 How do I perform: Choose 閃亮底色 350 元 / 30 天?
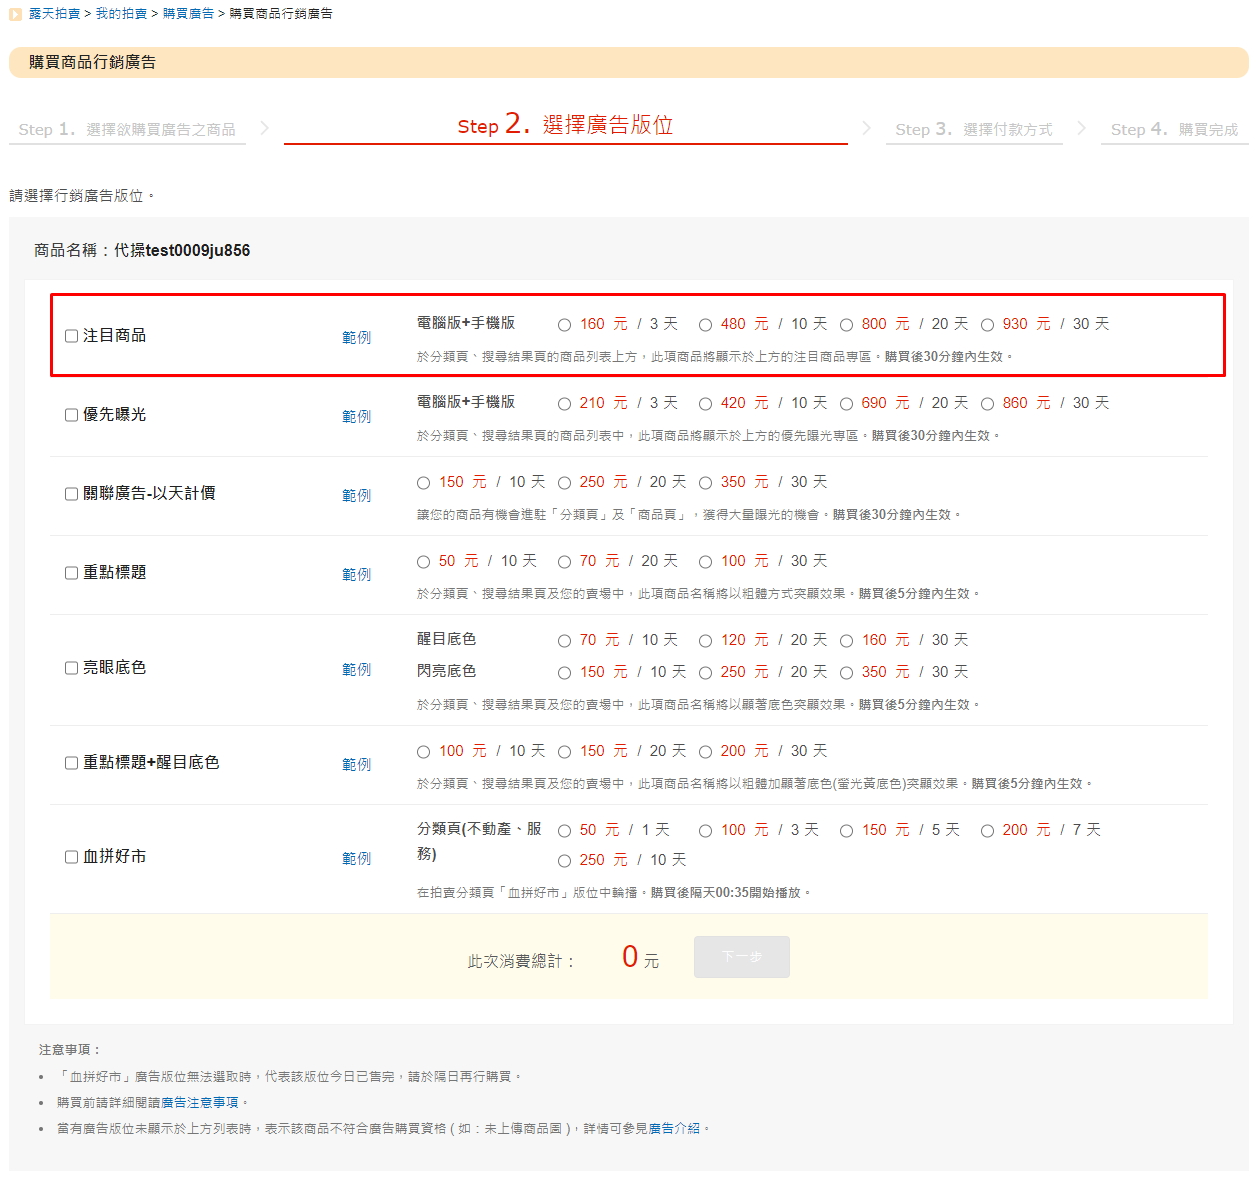click(x=847, y=673)
